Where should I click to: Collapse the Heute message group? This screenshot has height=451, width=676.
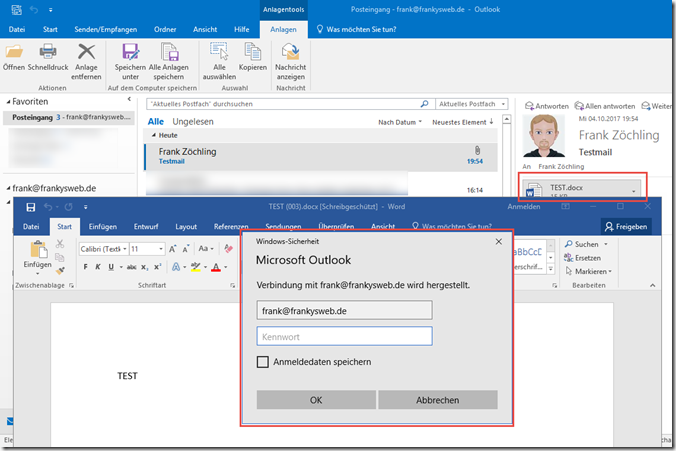click(154, 135)
